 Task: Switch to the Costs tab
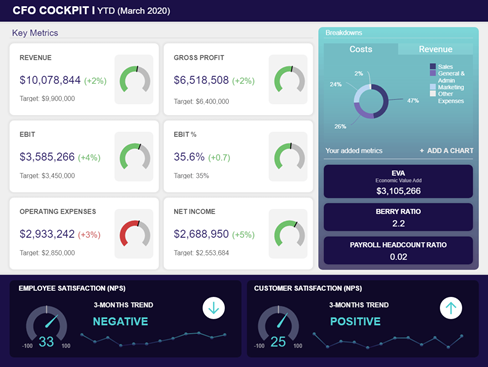pos(361,49)
